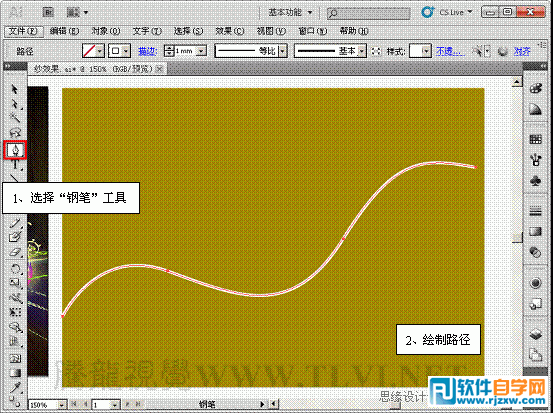This screenshot has width=553, height=413.
Task: Select the Blend tool
Action: pyautogui.click(x=15, y=401)
